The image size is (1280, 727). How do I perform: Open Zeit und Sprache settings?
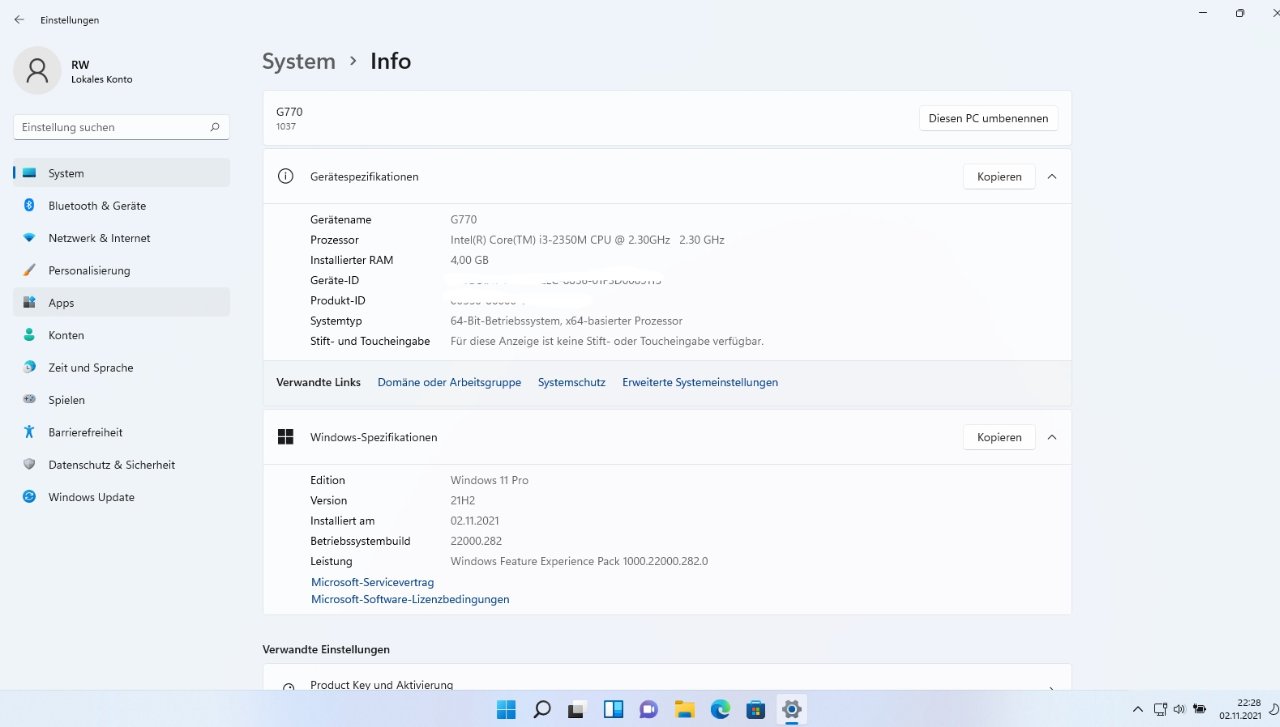[x=121, y=367]
